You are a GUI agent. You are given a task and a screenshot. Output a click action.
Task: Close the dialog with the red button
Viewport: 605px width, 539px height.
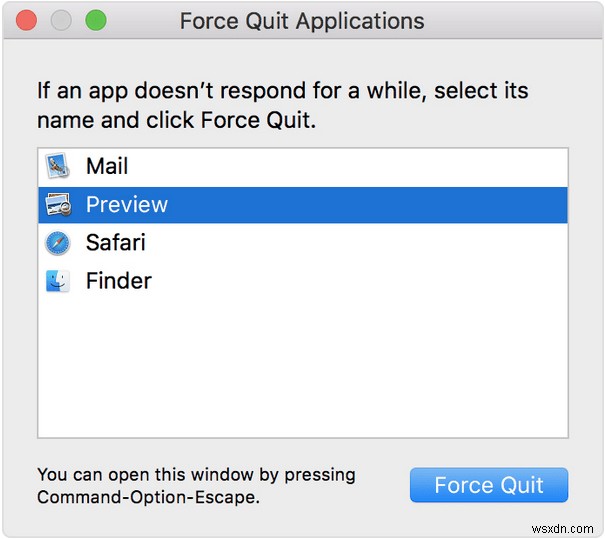point(27,20)
